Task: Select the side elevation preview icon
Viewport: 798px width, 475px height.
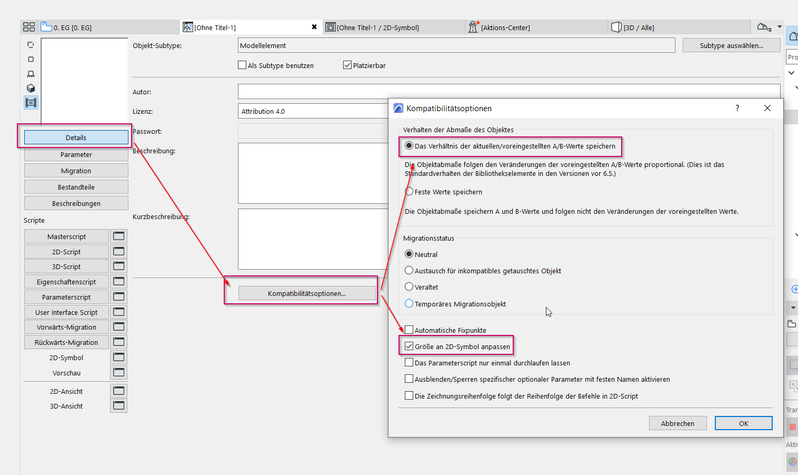Action: pos(31,74)
